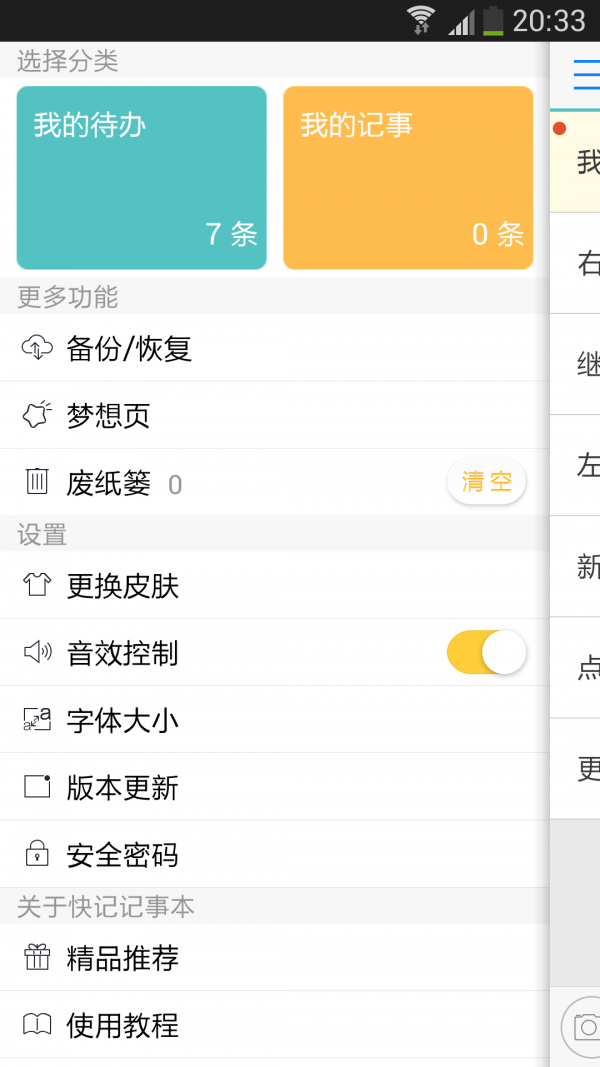The image size is (600, 1067).
Task: Tap the lock security password icon
Action: [37, 855]
